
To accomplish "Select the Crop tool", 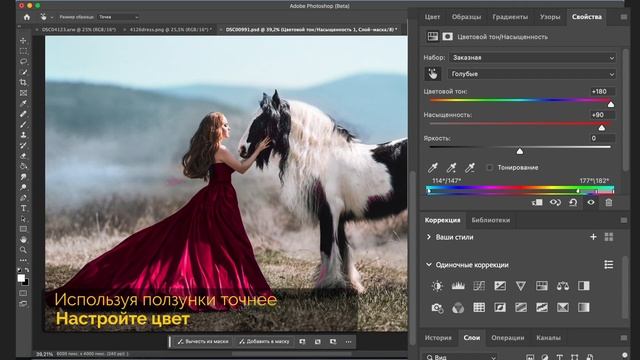I will (23, 82).
